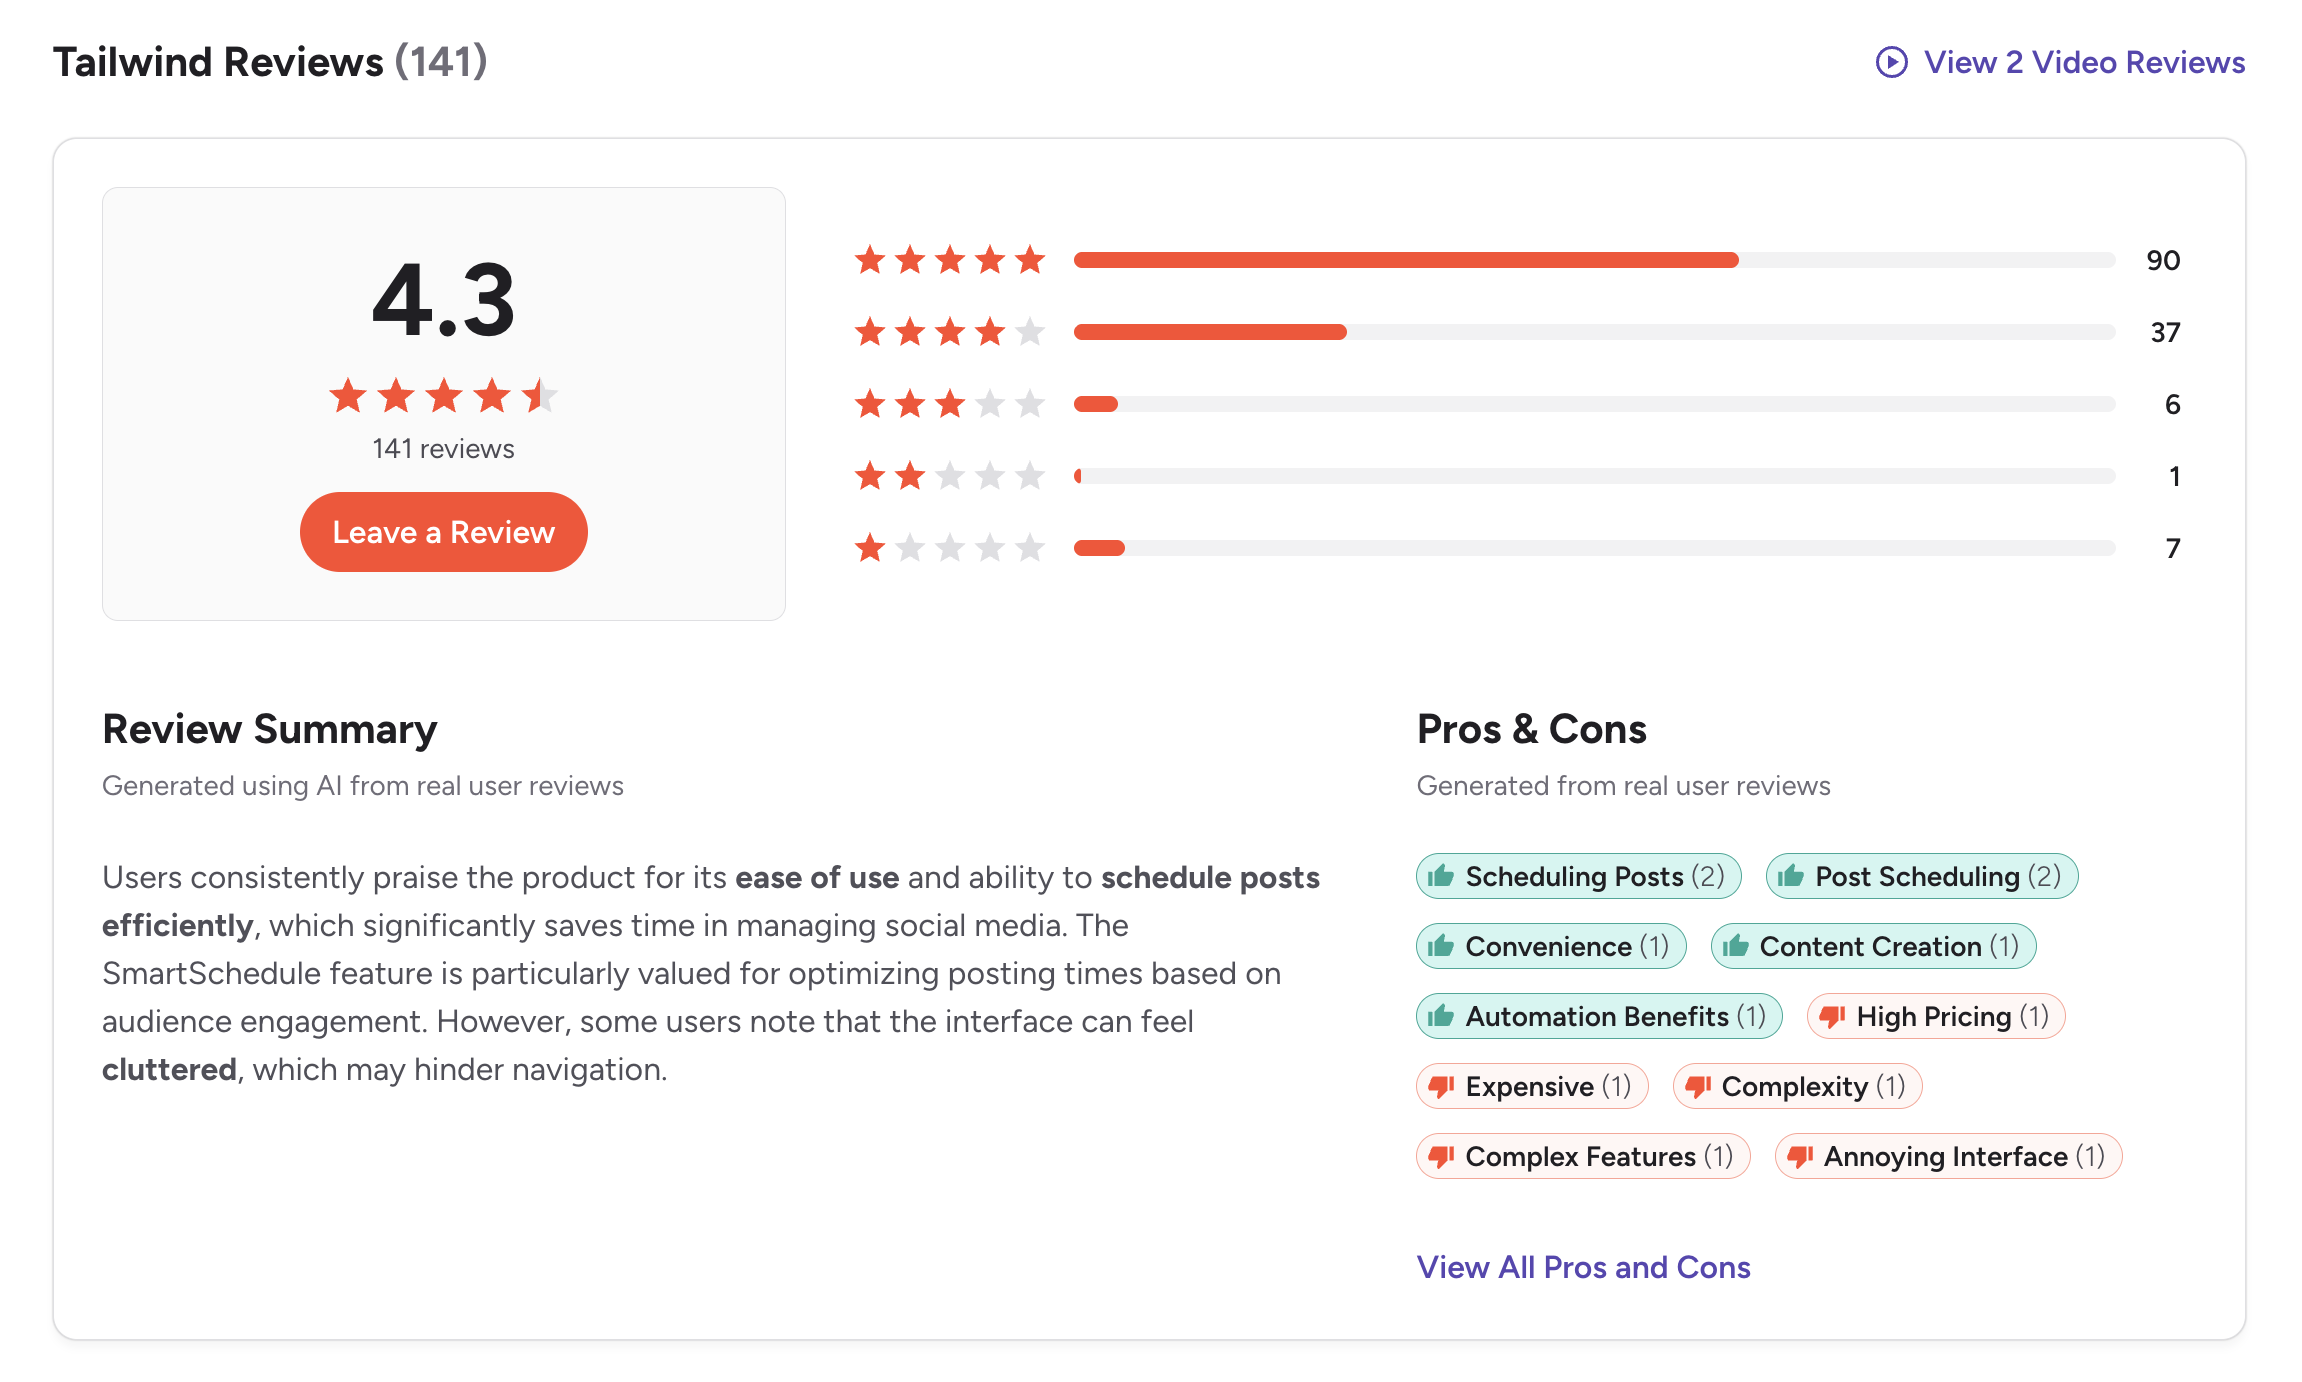Open View All Pros and Cons
2302x1382 pixels.
click(1583, 1267)
